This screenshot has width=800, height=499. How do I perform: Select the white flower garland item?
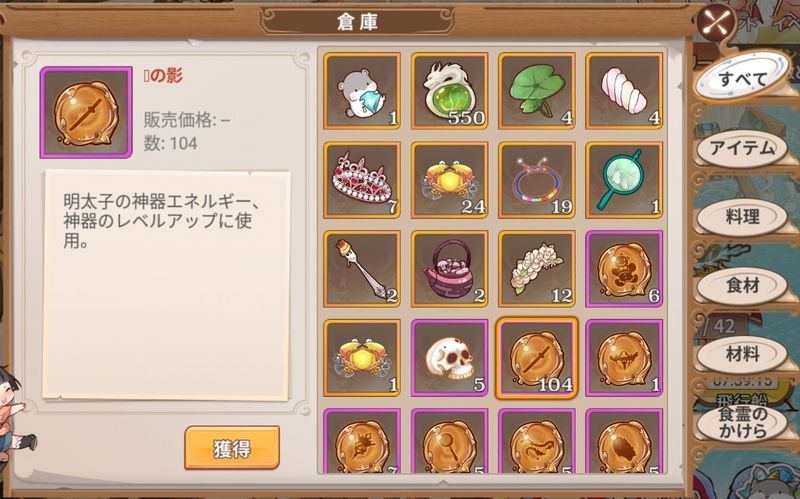point(537,269)
